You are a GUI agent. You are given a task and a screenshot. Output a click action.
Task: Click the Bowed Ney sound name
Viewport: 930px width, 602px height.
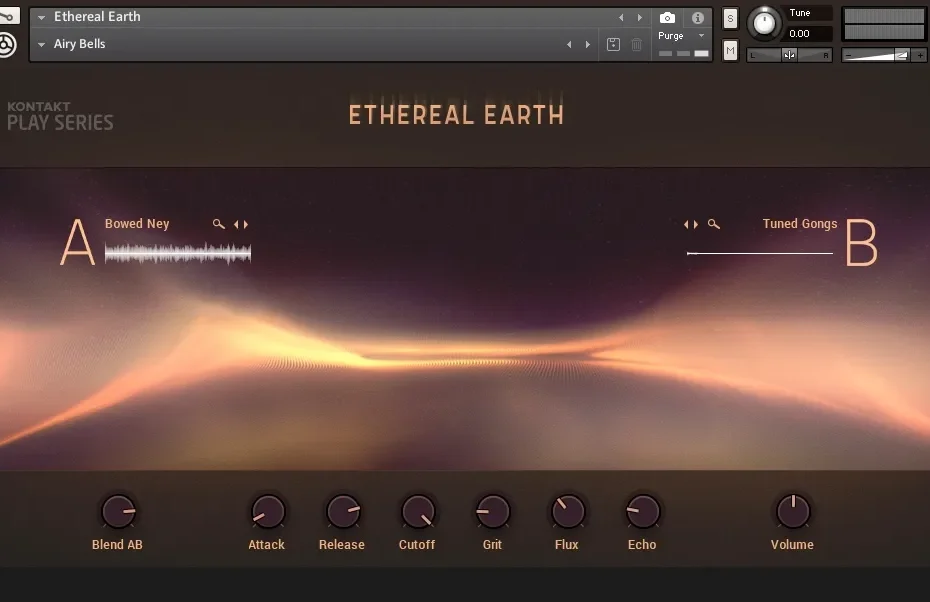click(137, 224)
